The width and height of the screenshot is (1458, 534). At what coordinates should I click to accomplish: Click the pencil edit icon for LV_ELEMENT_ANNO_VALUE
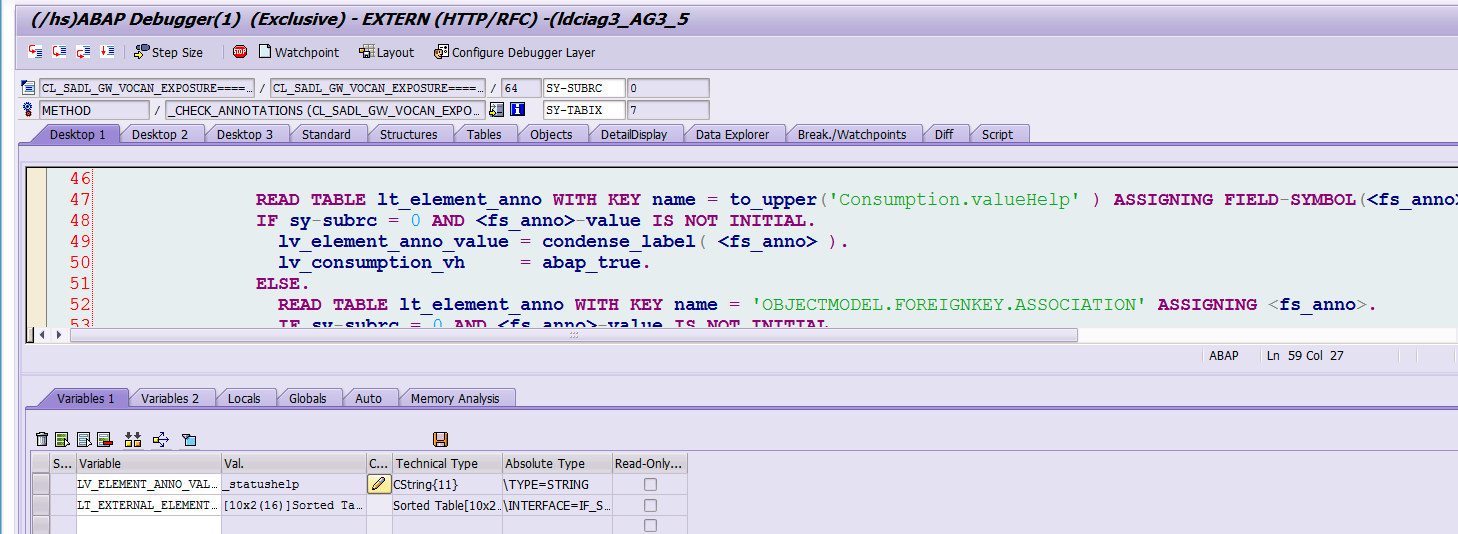click(x=379, y=484)
